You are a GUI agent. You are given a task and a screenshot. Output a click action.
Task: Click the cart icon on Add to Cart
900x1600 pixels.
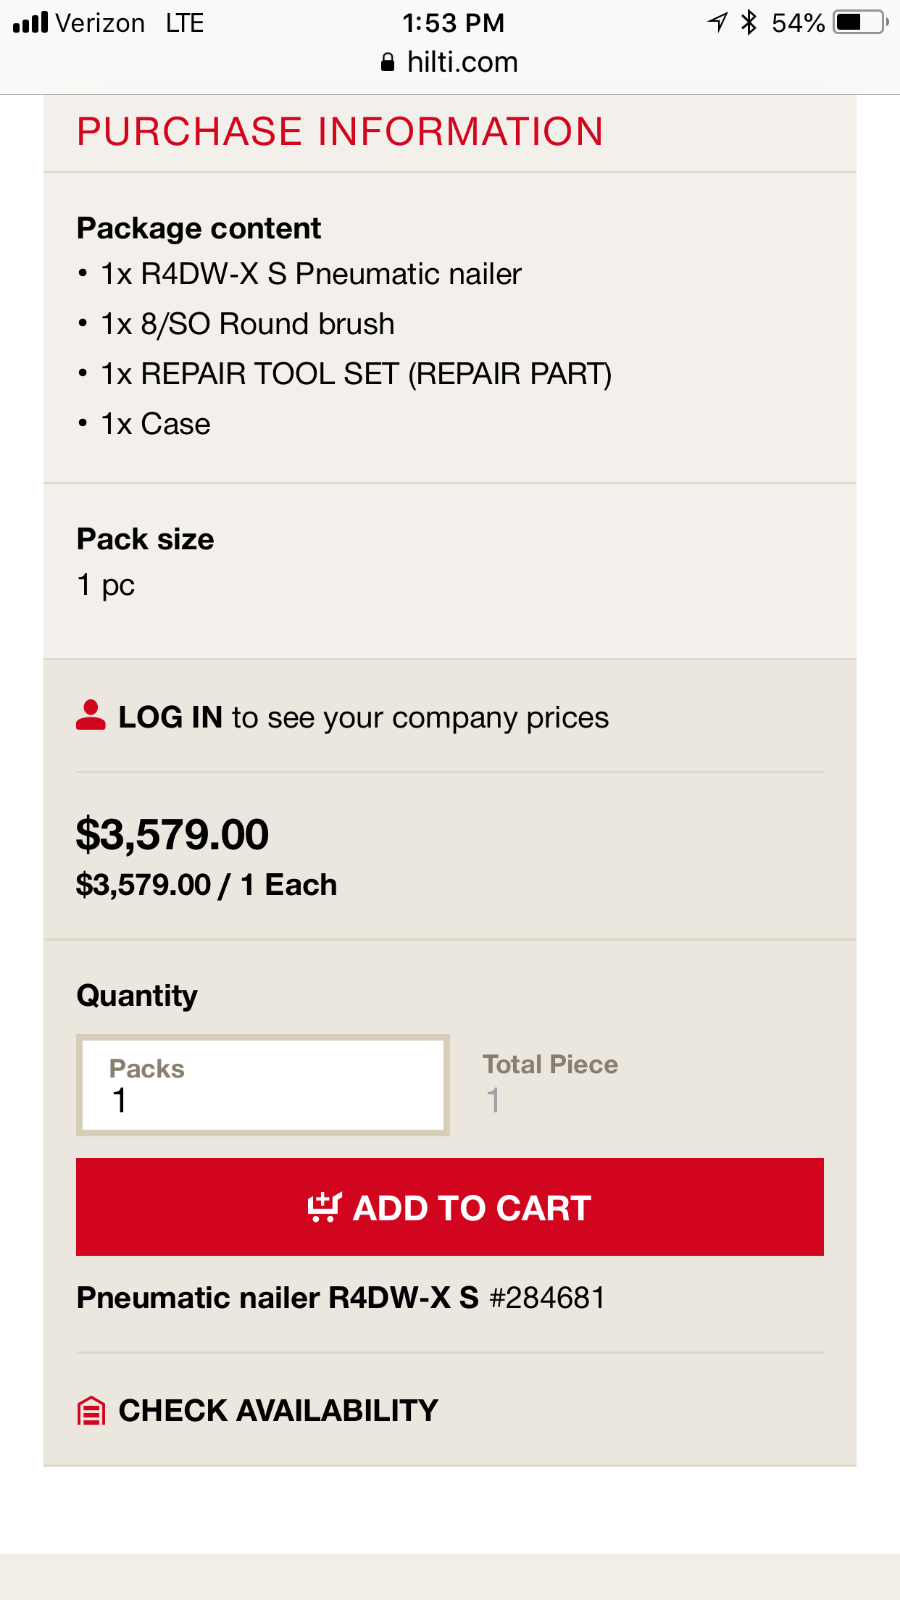point(324,1207)
